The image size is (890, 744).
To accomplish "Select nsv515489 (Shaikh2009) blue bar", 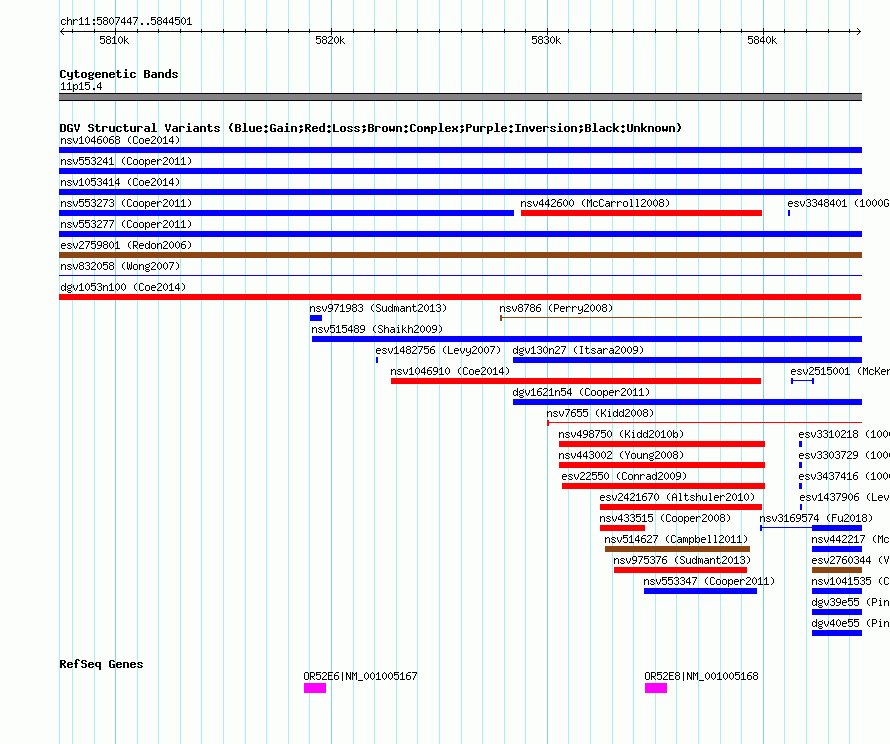I will click(587, 339).
